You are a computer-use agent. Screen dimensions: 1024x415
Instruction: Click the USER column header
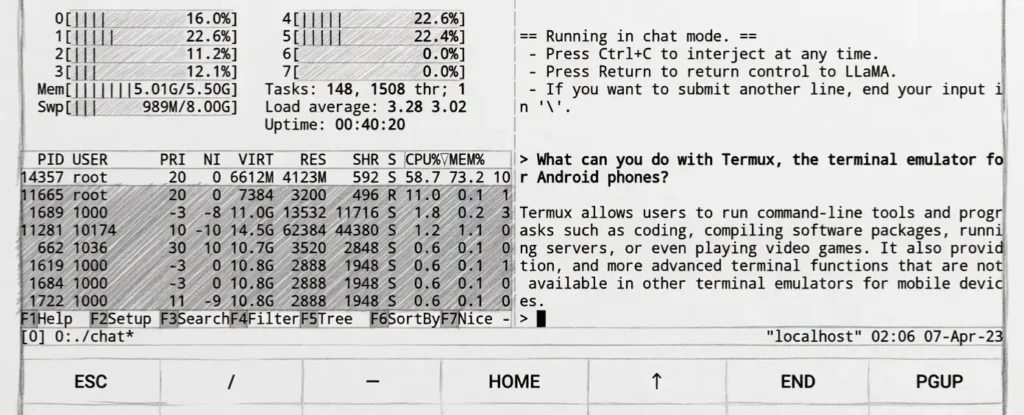[89, 159]
